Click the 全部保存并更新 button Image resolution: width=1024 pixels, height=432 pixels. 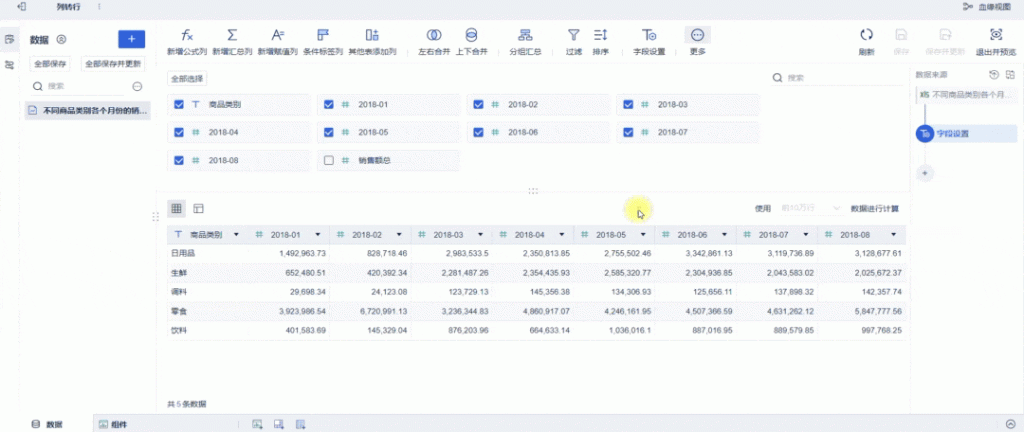(113, 63)
